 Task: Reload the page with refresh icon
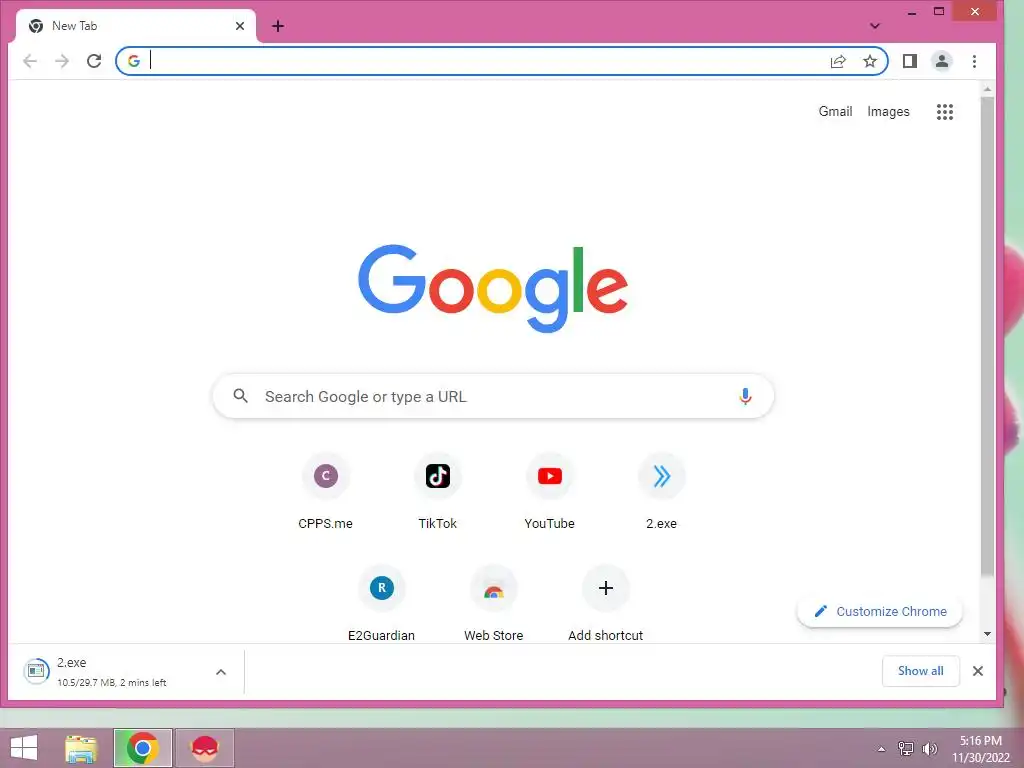click(x=94, y=61)
